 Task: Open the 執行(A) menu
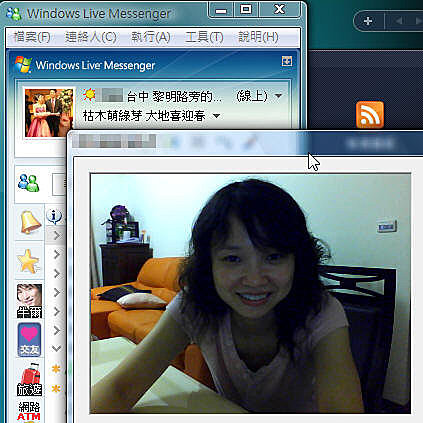tap(151, 37)
